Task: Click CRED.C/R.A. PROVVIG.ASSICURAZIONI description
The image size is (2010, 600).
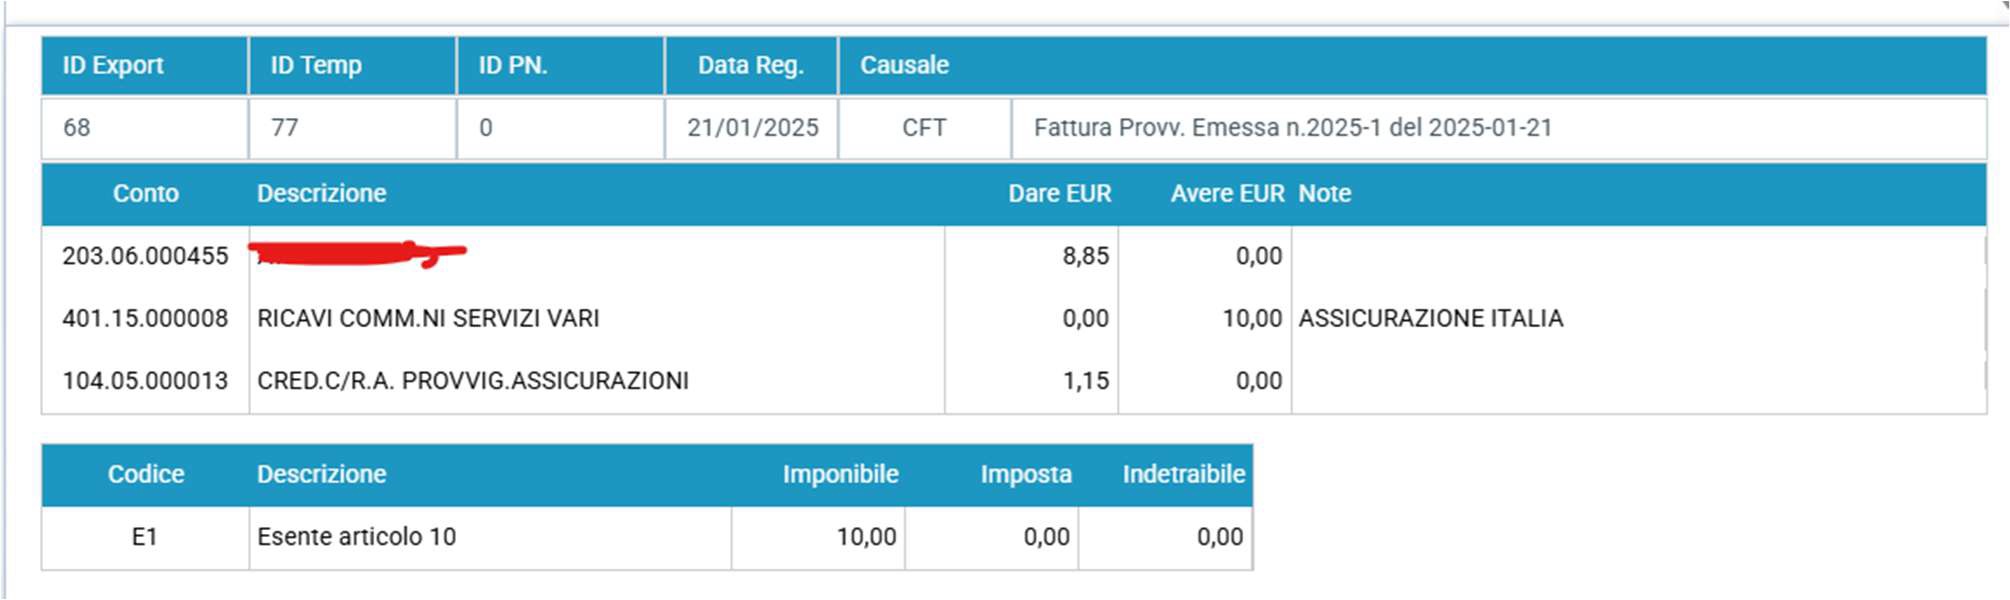Action: pos(473,381)
